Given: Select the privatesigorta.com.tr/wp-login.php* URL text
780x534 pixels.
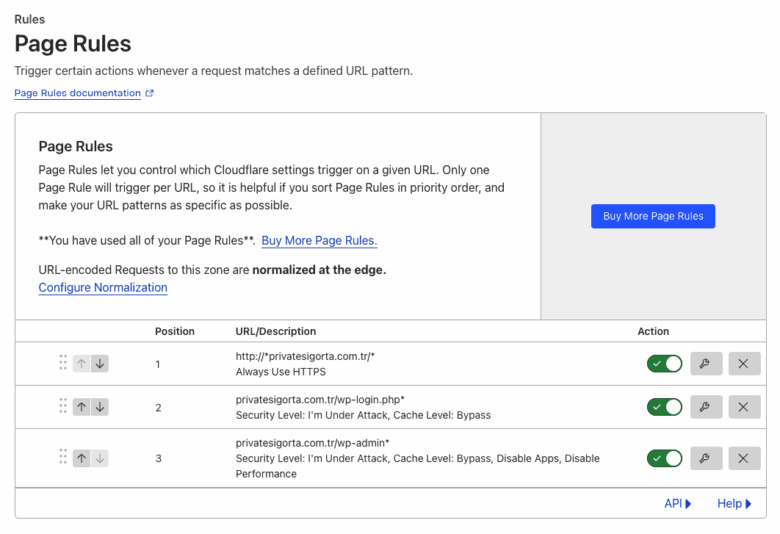Looking at the screenshot, I should [320, 400].
